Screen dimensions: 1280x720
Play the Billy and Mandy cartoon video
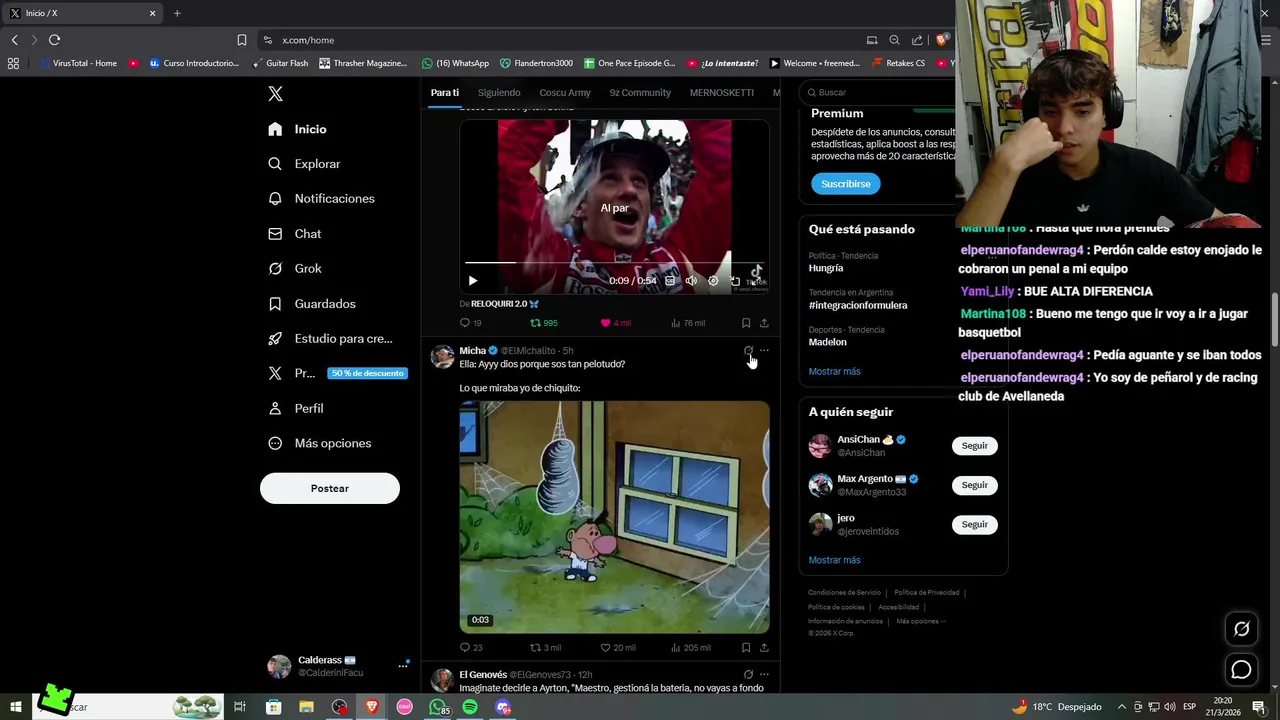point(614,517)
